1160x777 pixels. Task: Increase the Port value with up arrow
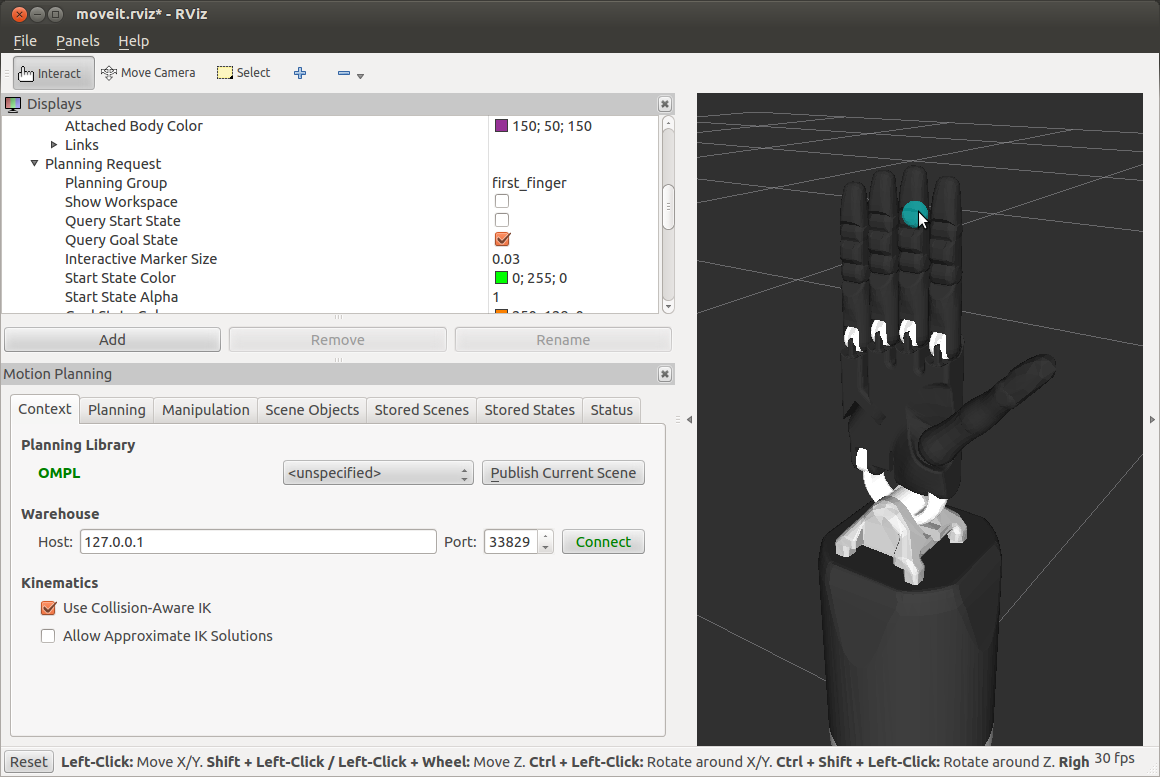coord(545,536)
